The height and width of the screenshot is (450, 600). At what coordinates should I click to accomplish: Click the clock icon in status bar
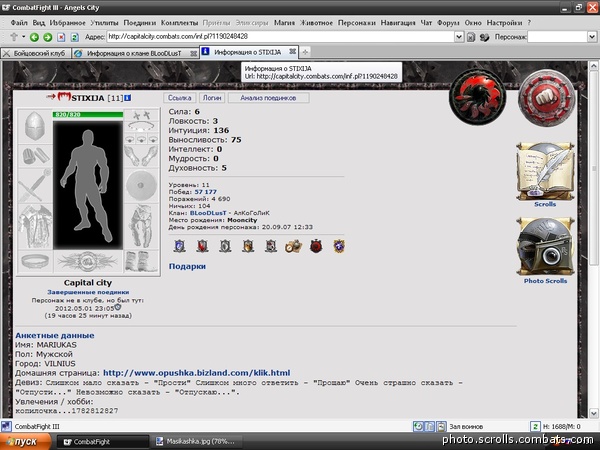coord(418,426)
